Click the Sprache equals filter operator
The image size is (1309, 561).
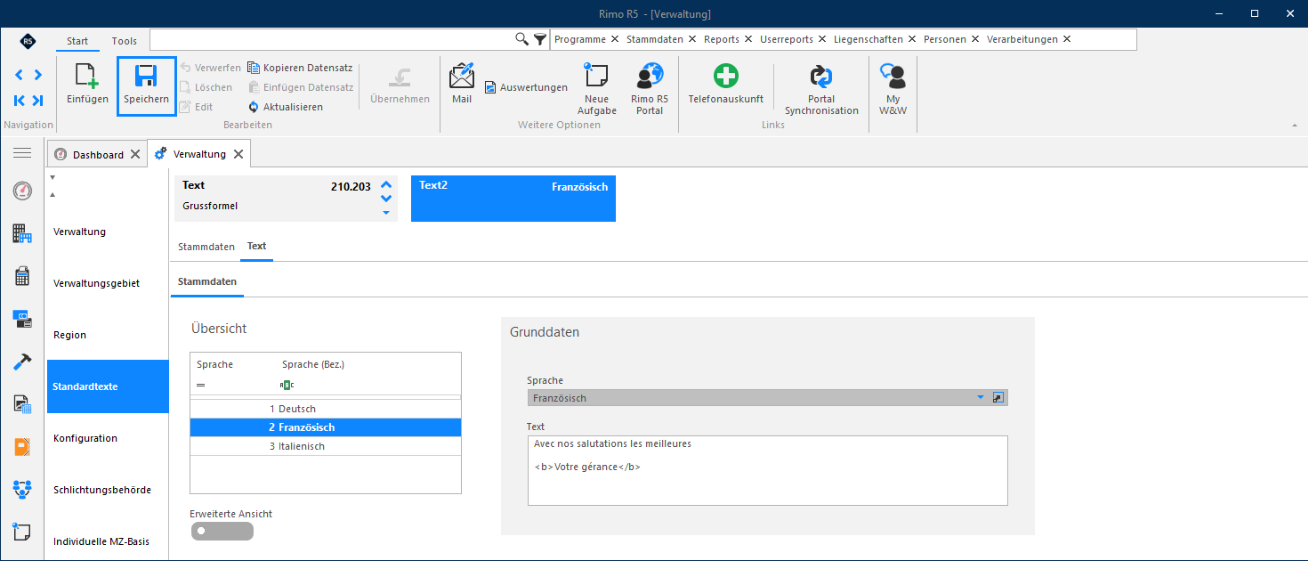pos(201,385)
